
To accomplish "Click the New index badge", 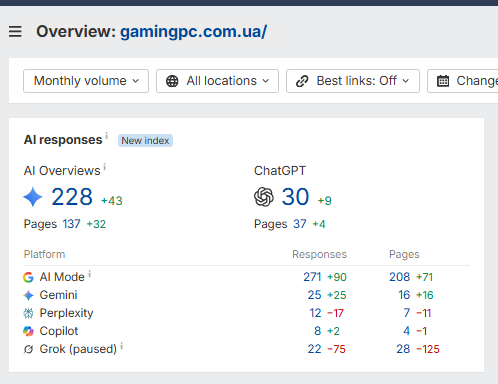I will [145, 141].
